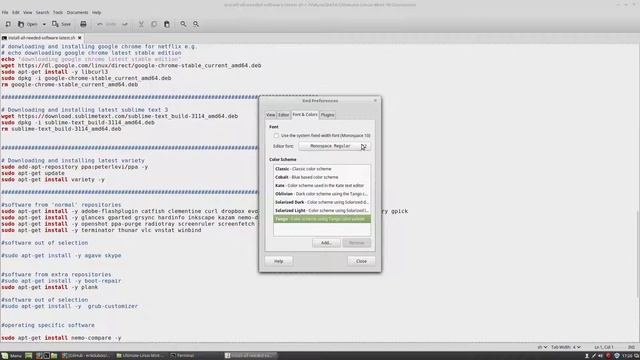Select the Solarized Dark color scheme
Viewport: 640px width, 360px height.
tap(322, 202)
